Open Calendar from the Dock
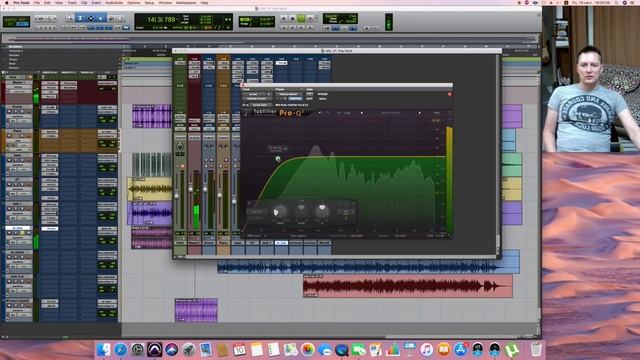Screen dimensions: 640x360 click(239, 350)
